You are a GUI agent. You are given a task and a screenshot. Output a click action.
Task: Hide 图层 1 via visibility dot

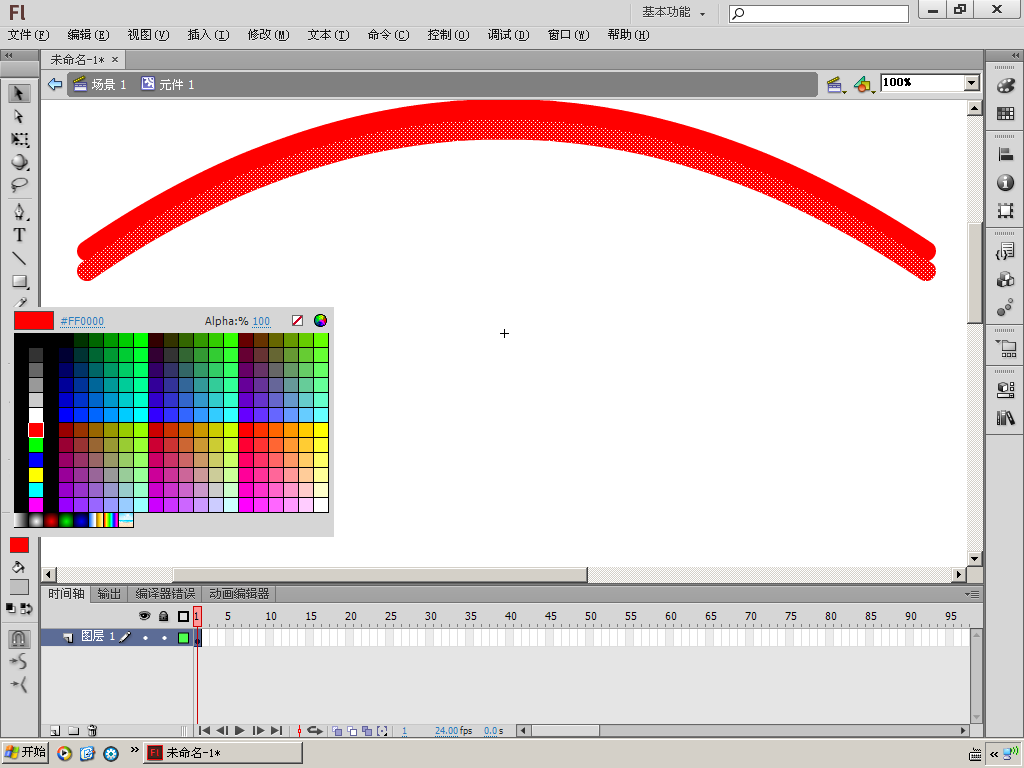click(x=145, y=637)
